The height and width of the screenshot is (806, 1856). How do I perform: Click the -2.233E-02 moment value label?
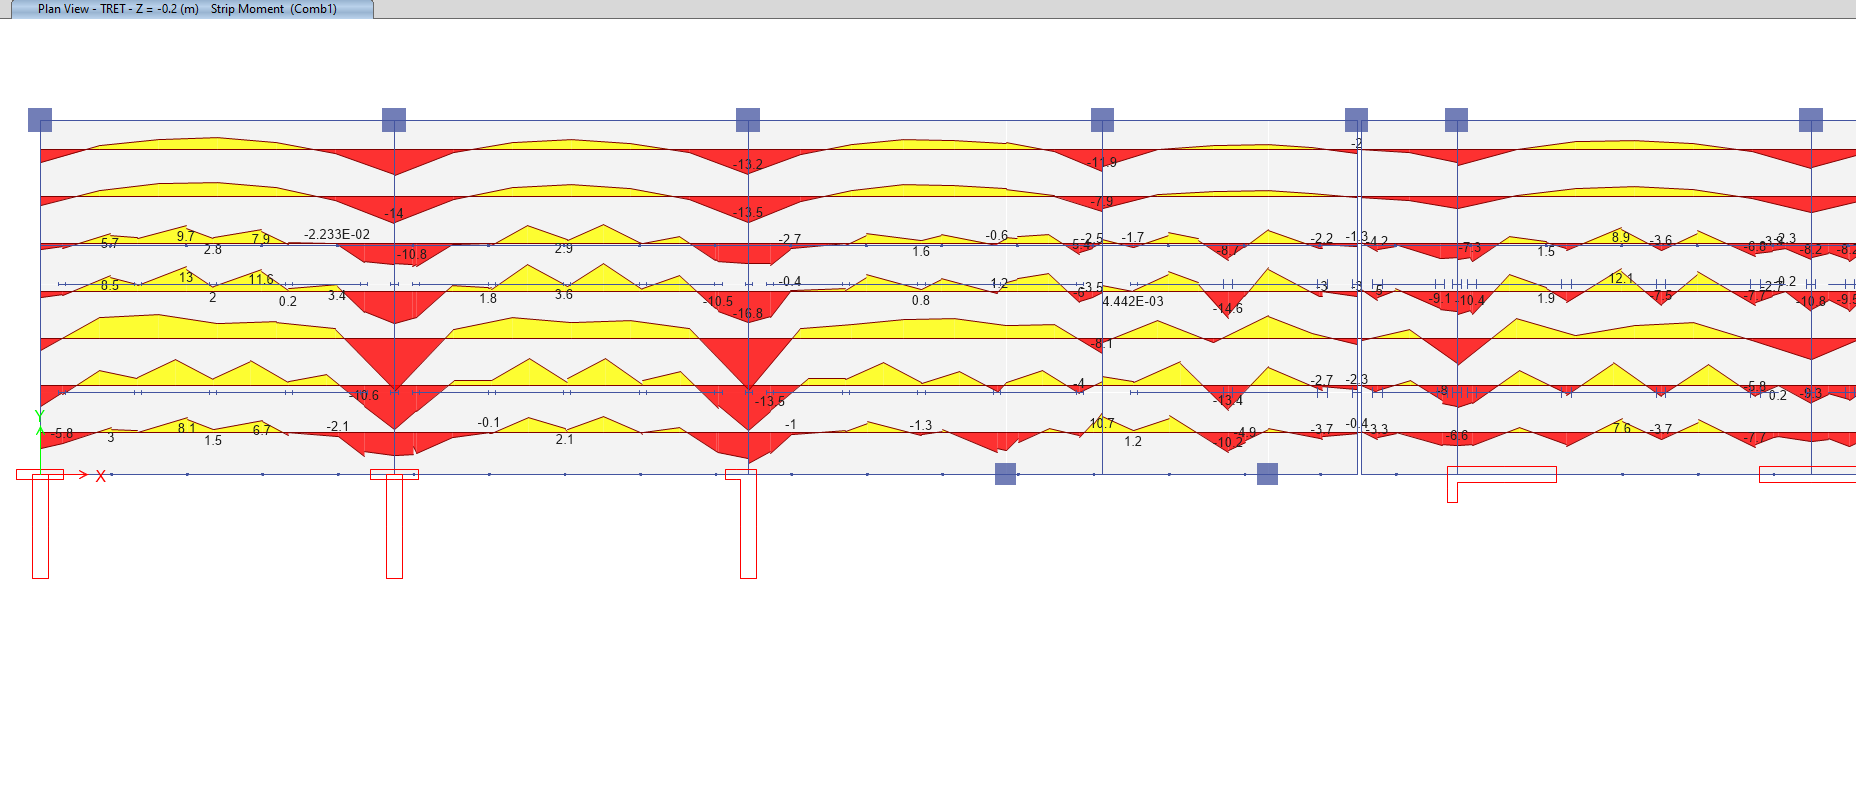tap(337, 234)
